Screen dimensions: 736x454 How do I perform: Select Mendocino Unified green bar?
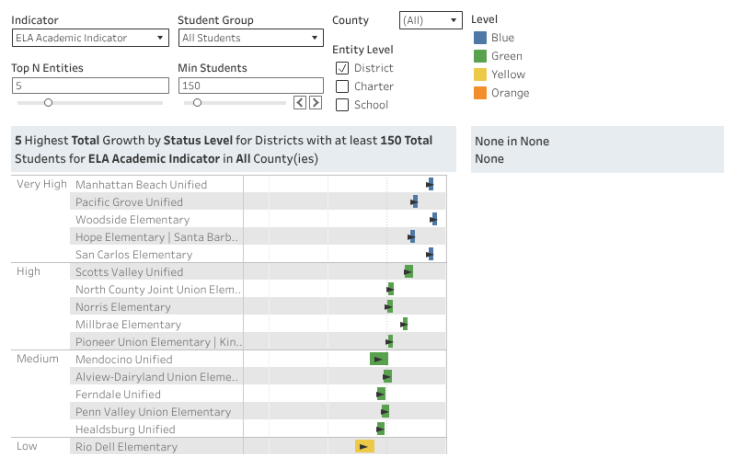[x=378, y=359]
